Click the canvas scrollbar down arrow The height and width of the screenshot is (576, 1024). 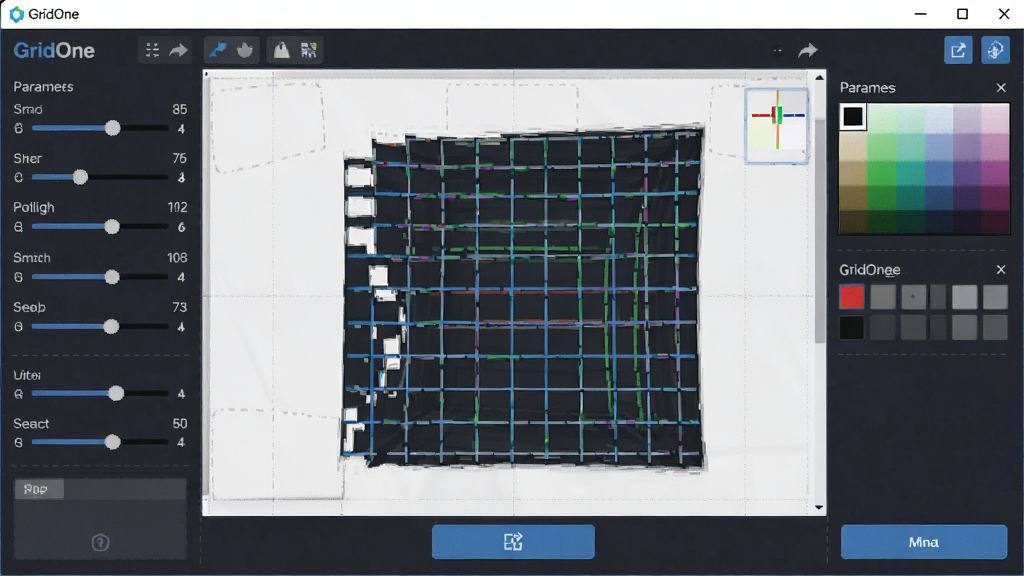tap(819, 507)
